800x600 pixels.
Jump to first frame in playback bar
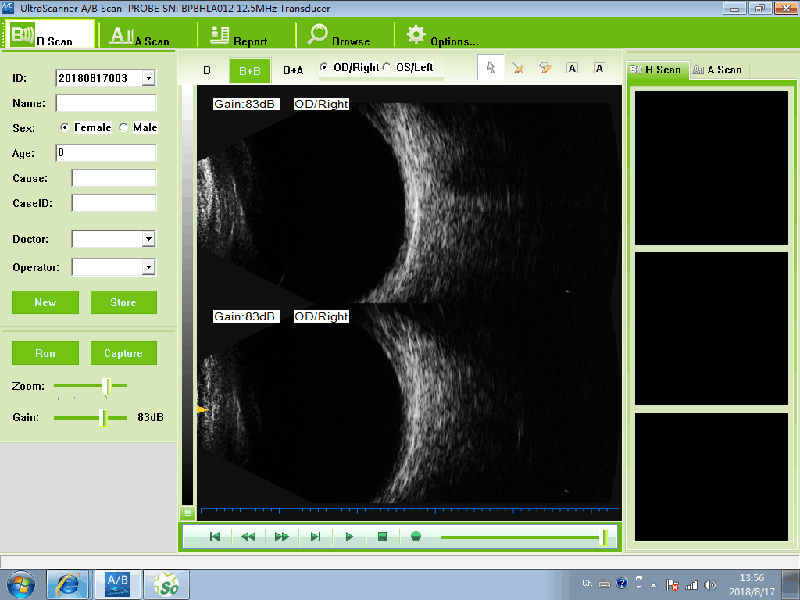214,537
